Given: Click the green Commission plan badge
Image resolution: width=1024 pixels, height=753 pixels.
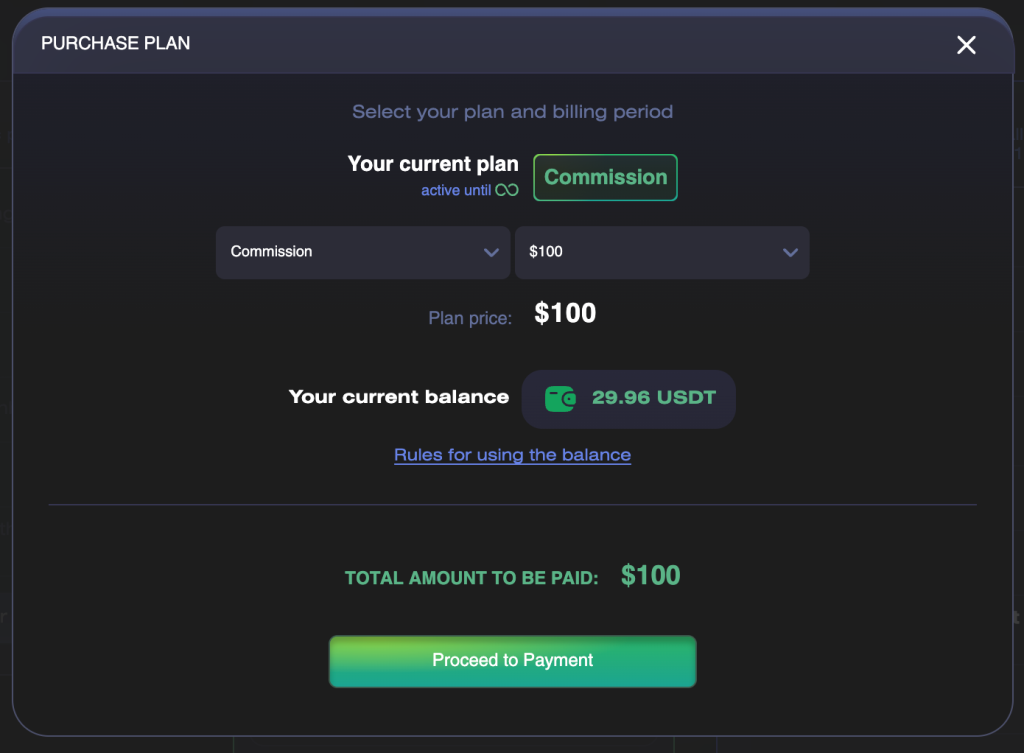Looking at the screenshot, I should tap(605, 178).
